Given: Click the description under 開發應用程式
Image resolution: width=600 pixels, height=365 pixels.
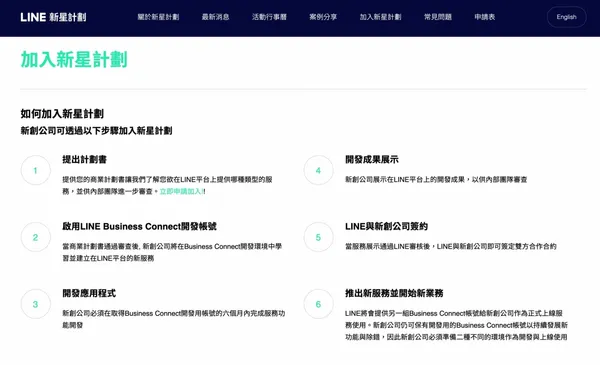Looking at the screenshot, I should pyautogui.click(x=174, y=319).
